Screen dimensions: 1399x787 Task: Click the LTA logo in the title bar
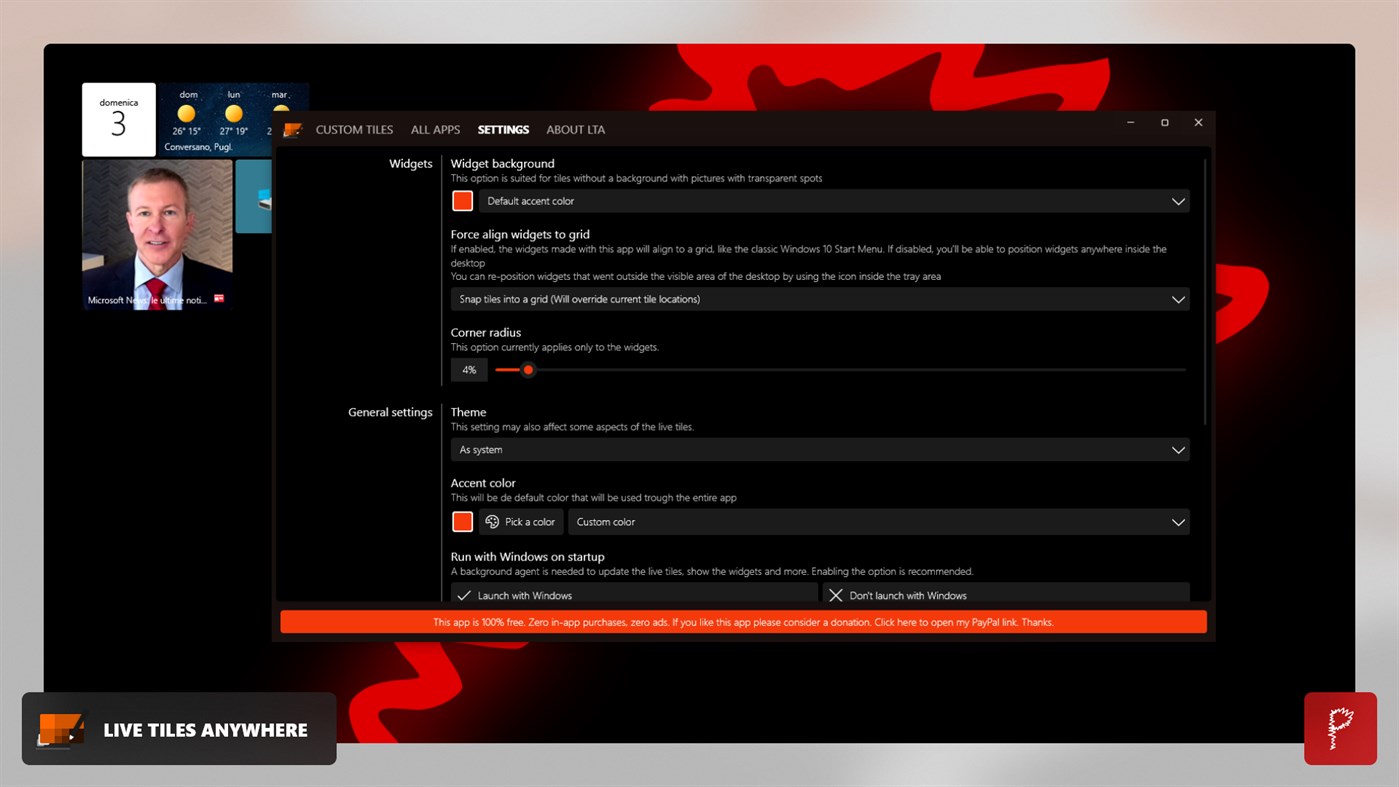pyautogui.click(x=292, y=129)
